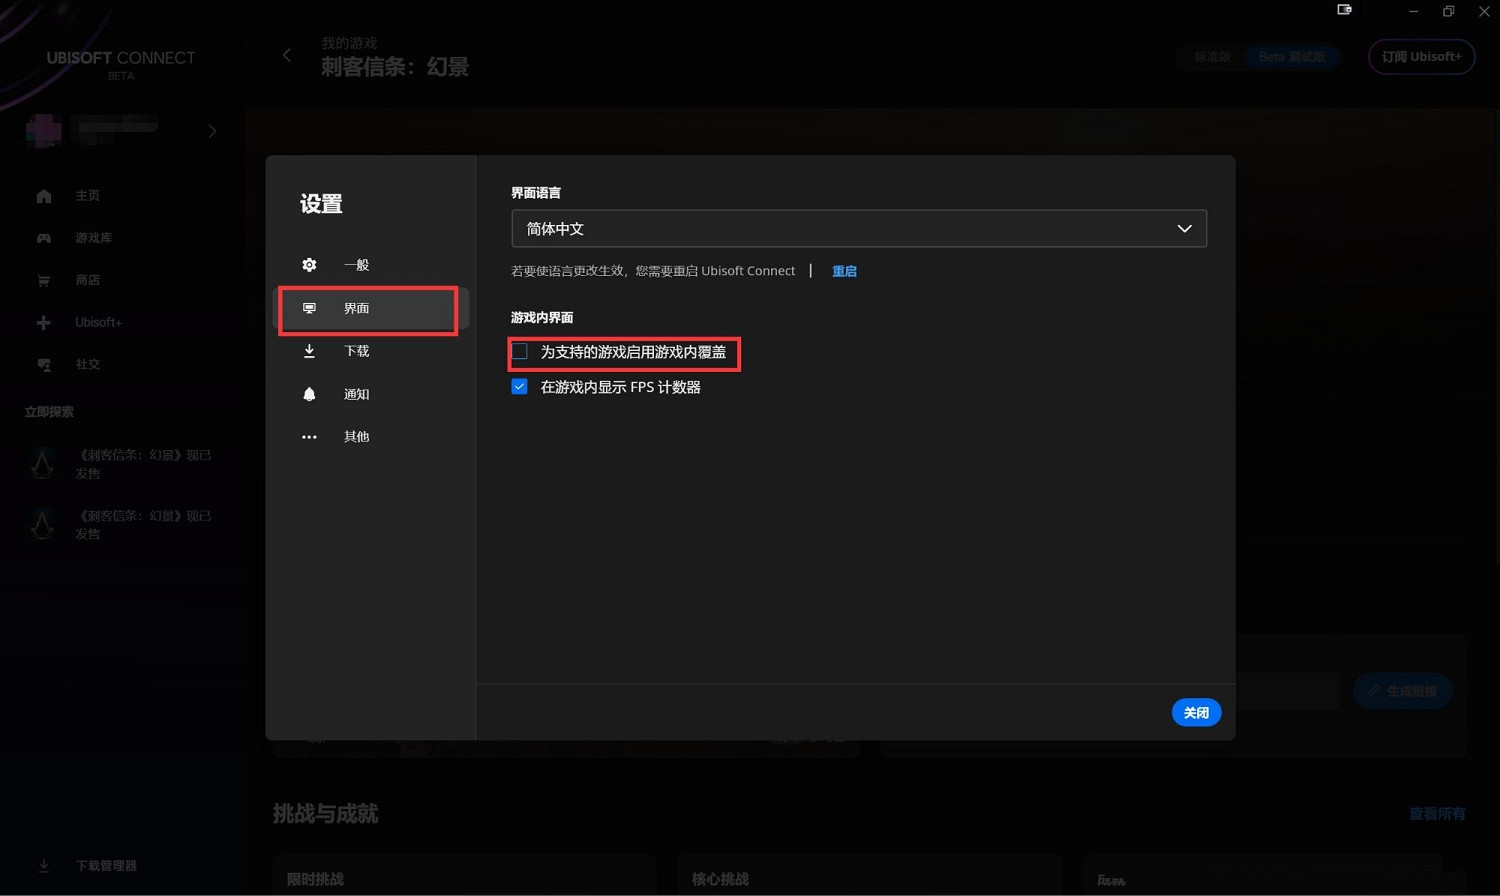Enable 为支持的游戏启用游戏内覆盖 checkbox
Image resolution: width=1500 pixels, height=896 pixels.
coord(520,352)
